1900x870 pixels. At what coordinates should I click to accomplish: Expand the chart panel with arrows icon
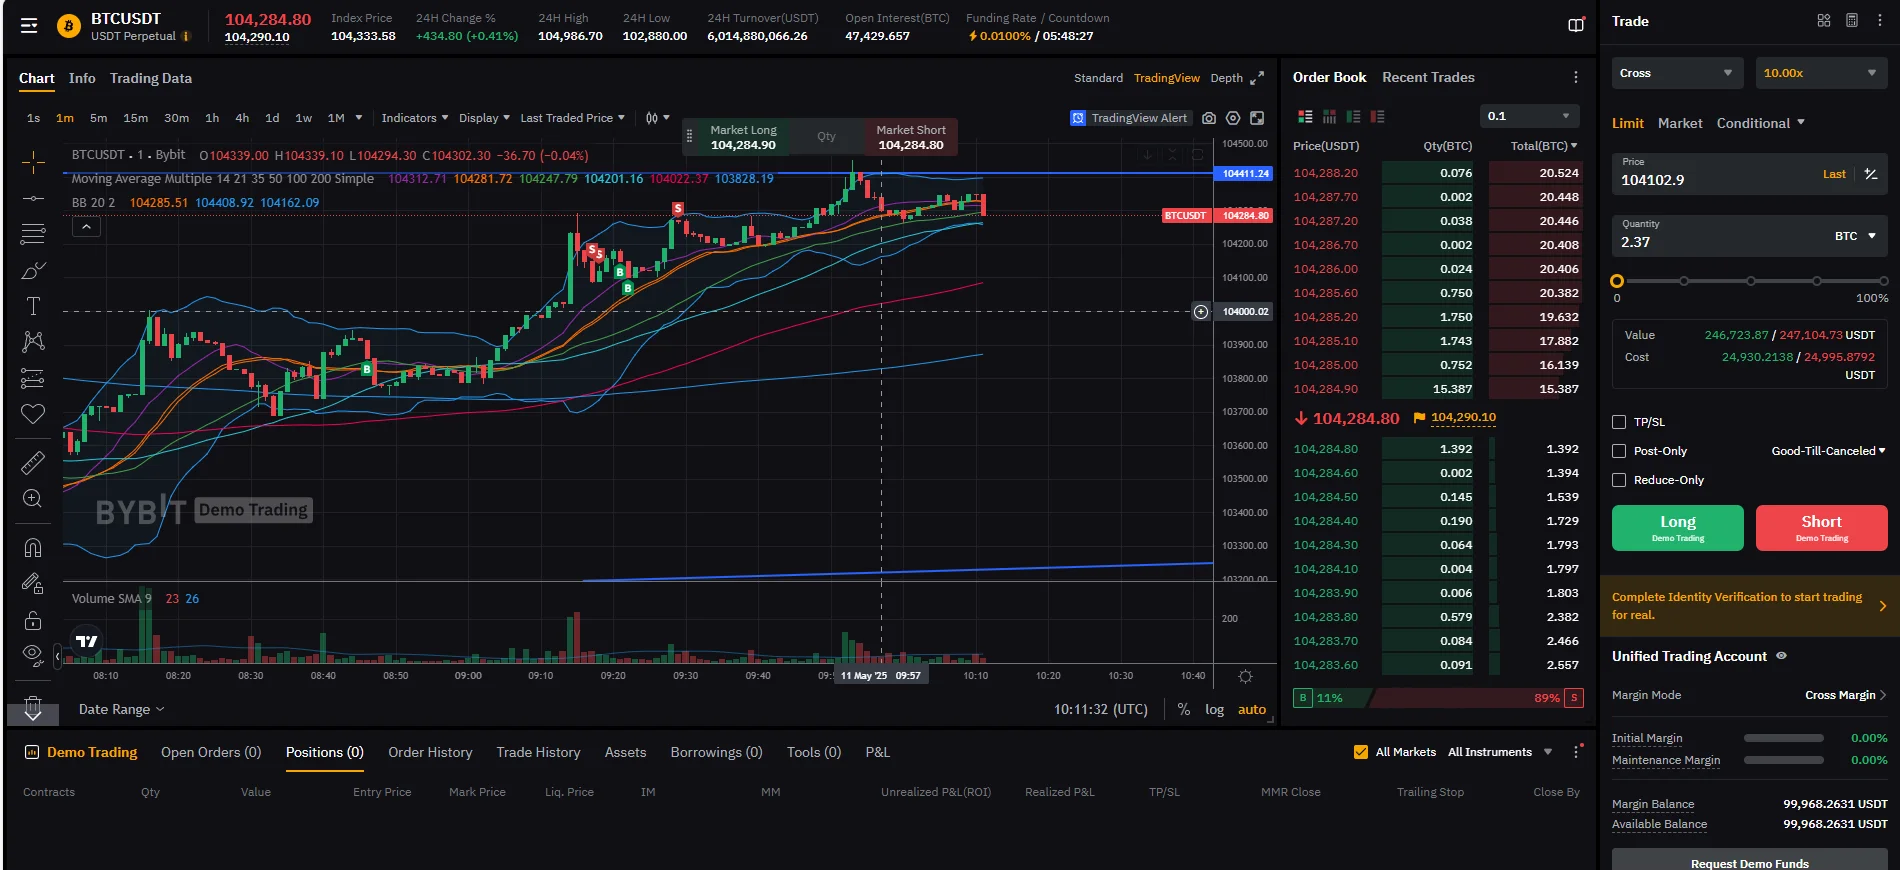pyautogui.click(x=1257, y=78)
